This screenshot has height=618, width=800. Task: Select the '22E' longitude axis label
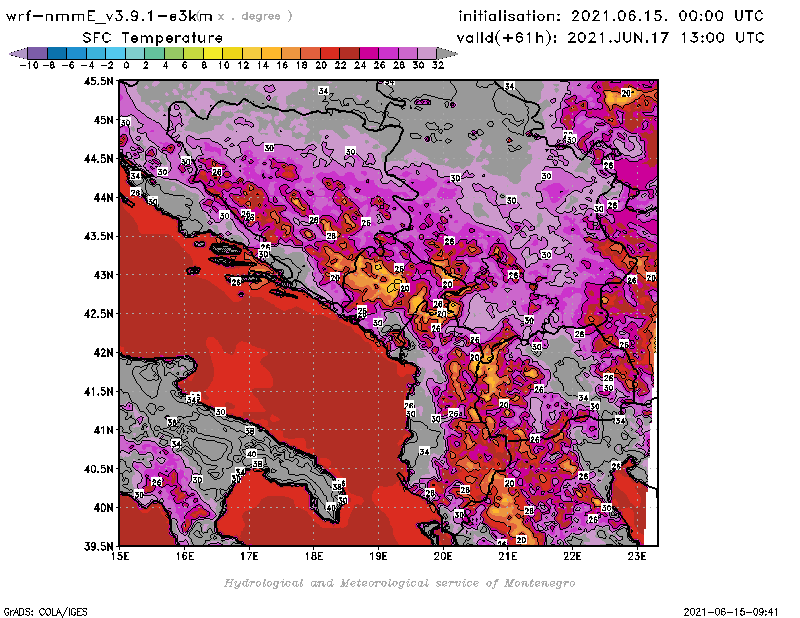tap(572, 556)
